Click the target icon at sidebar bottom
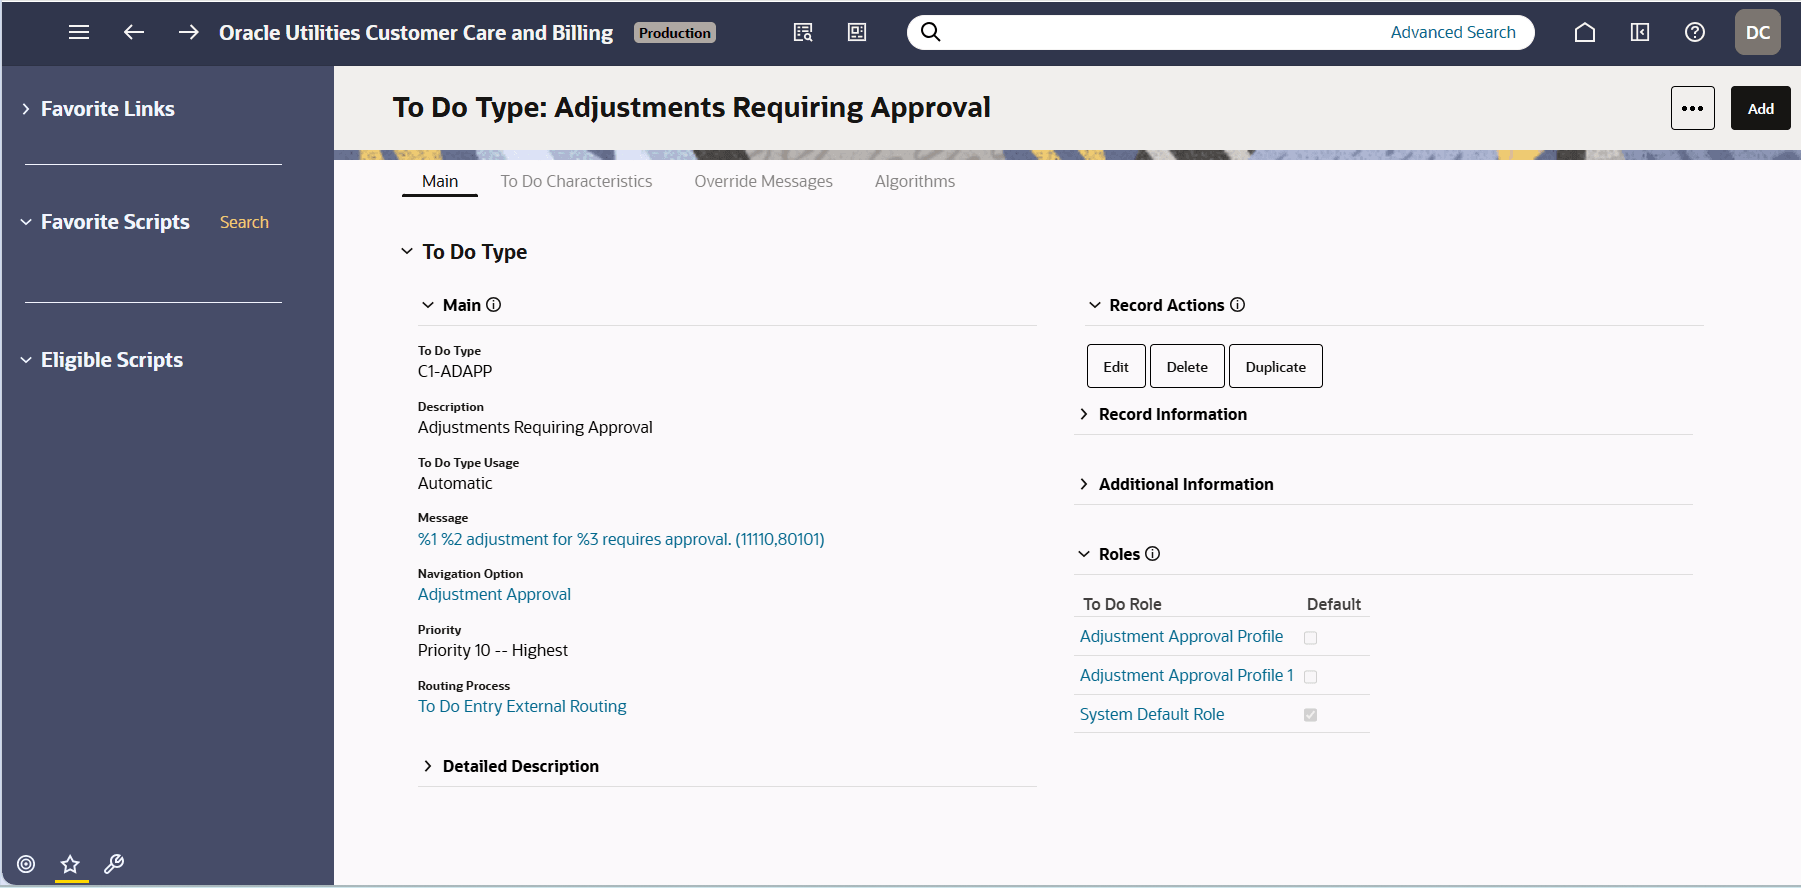1801x888 pixels. [26, 864]
